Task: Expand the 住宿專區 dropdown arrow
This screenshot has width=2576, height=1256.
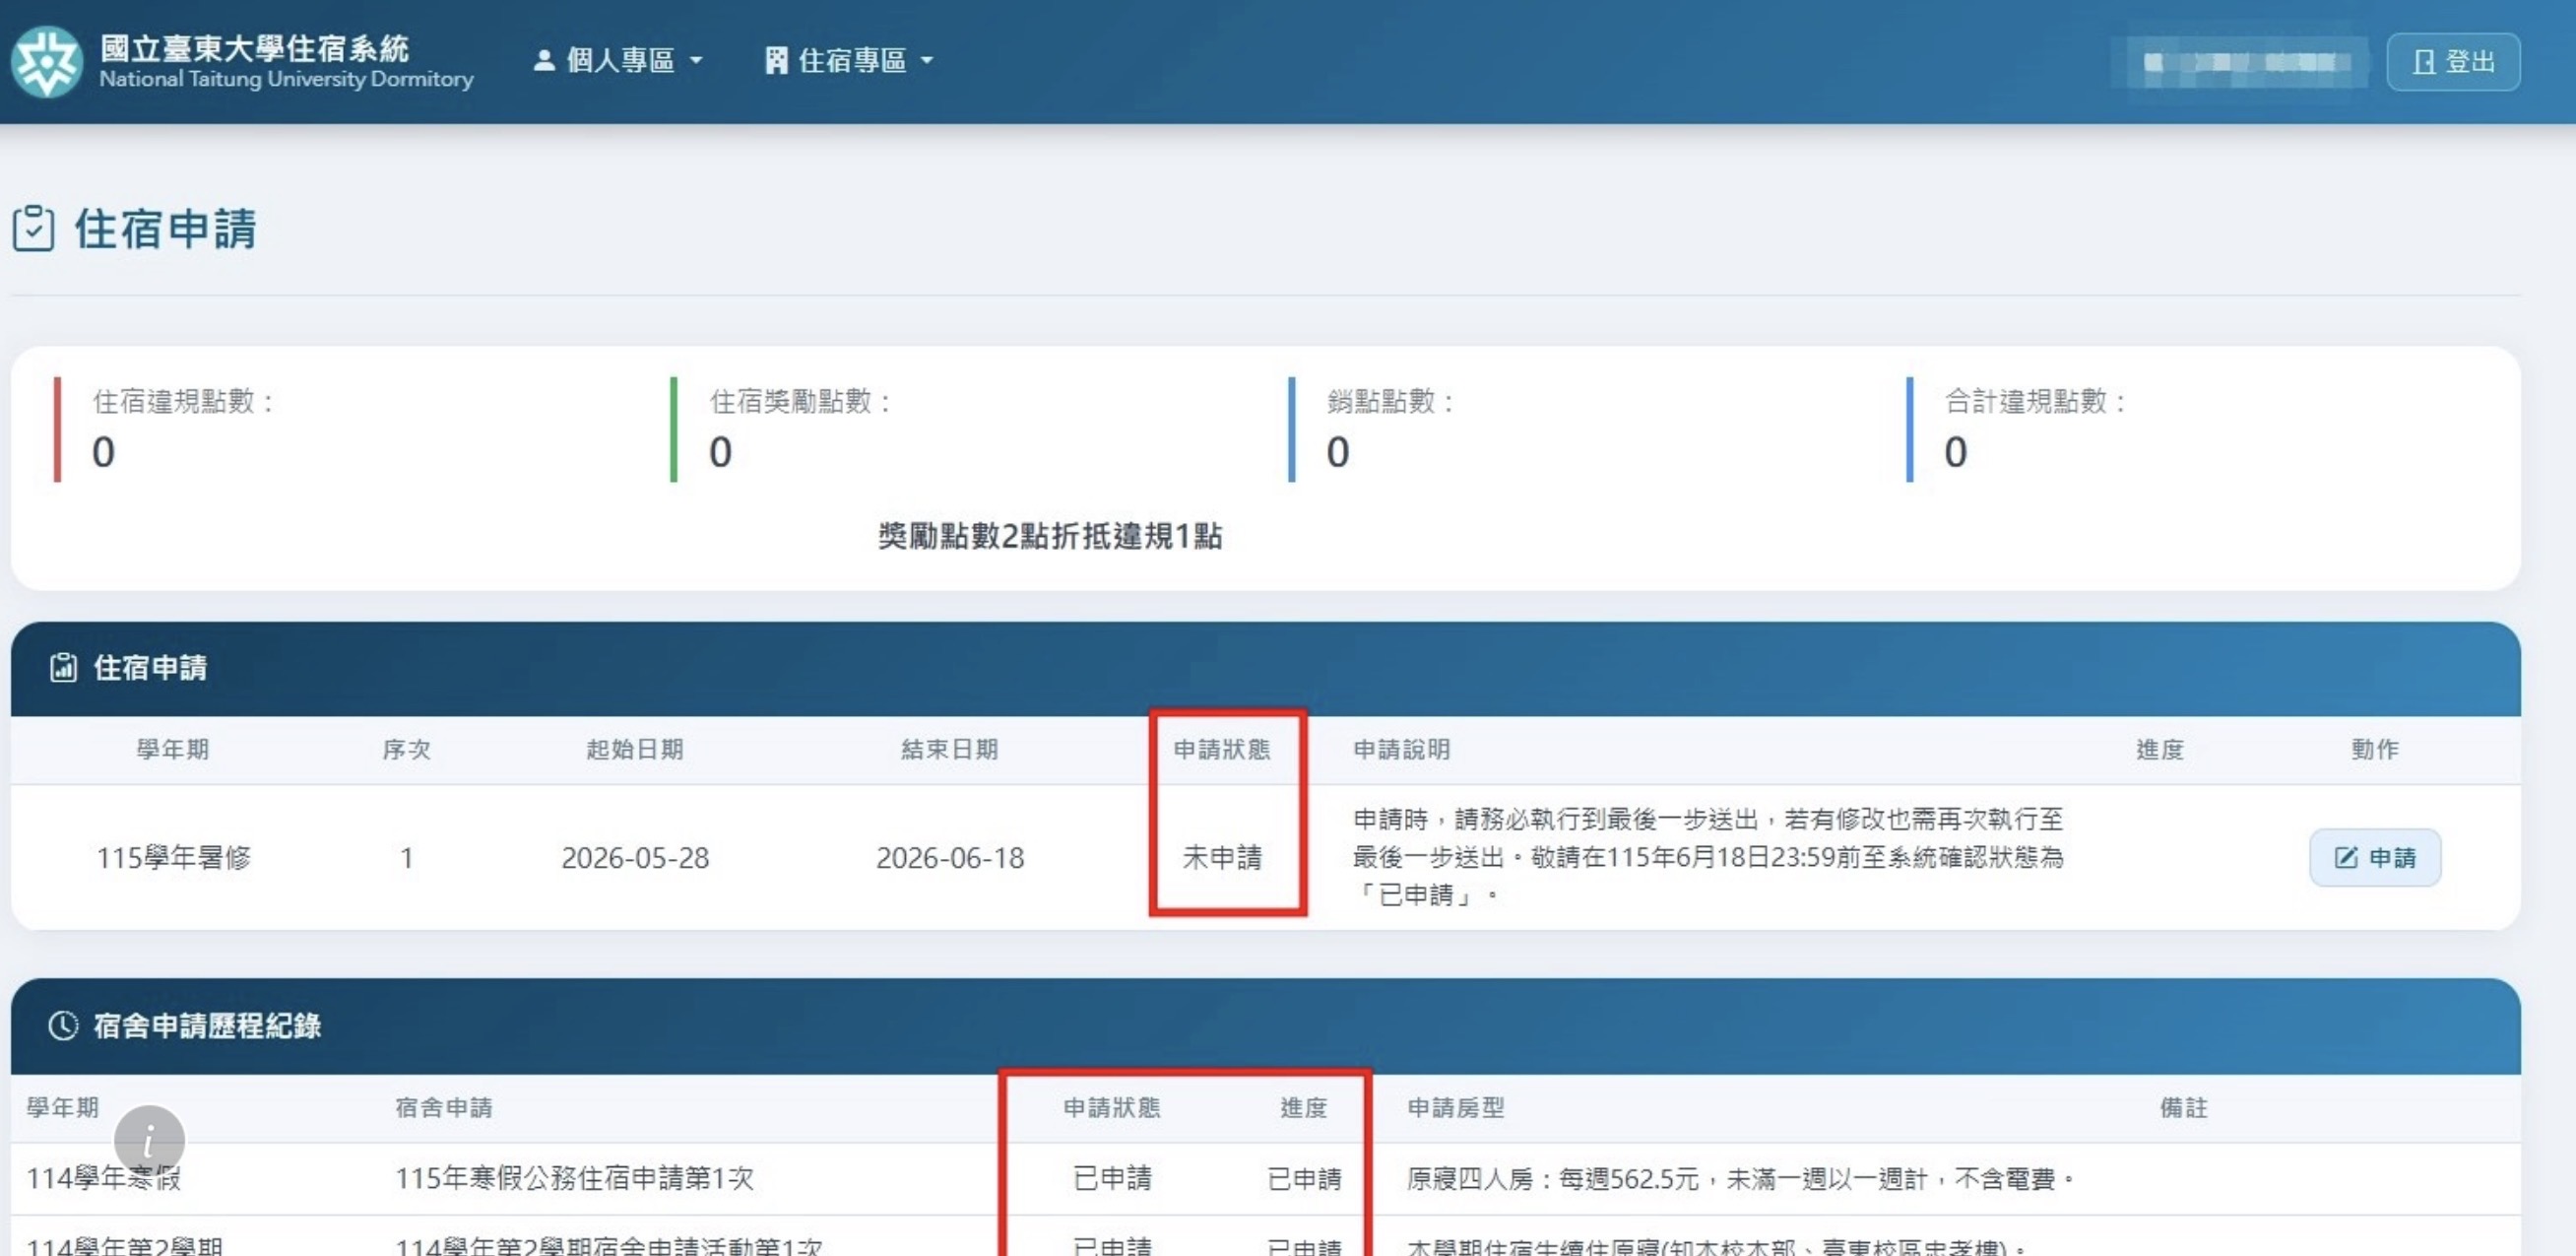Action: [926, 61]
